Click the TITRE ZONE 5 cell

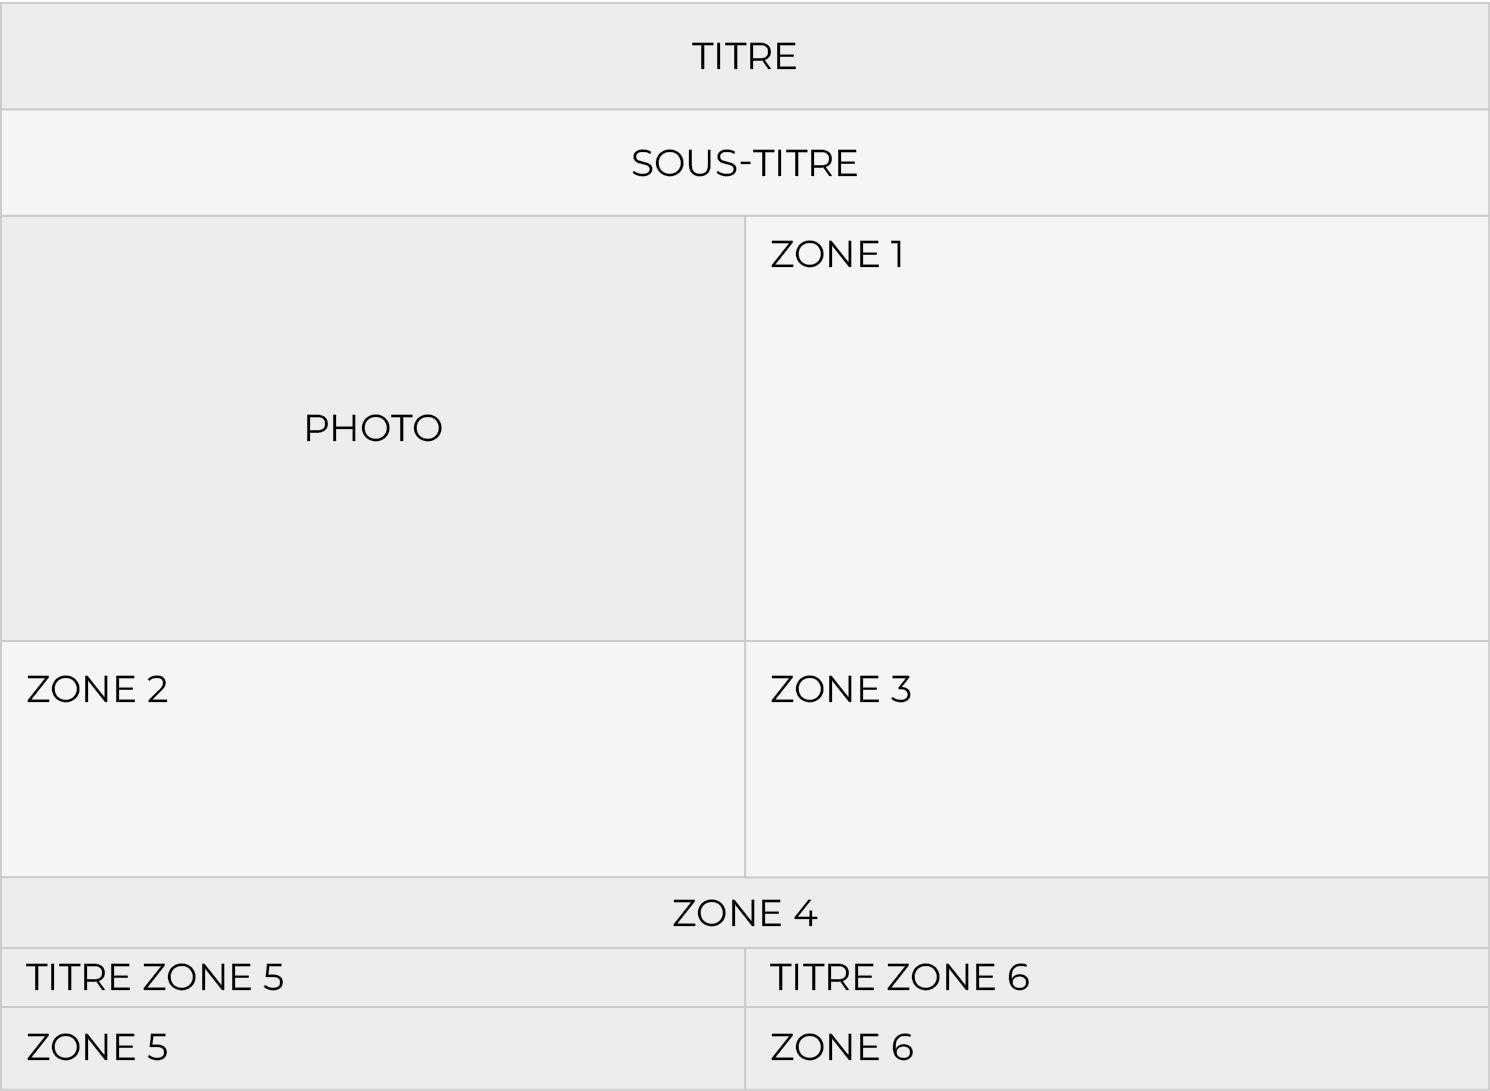[155, 978]
